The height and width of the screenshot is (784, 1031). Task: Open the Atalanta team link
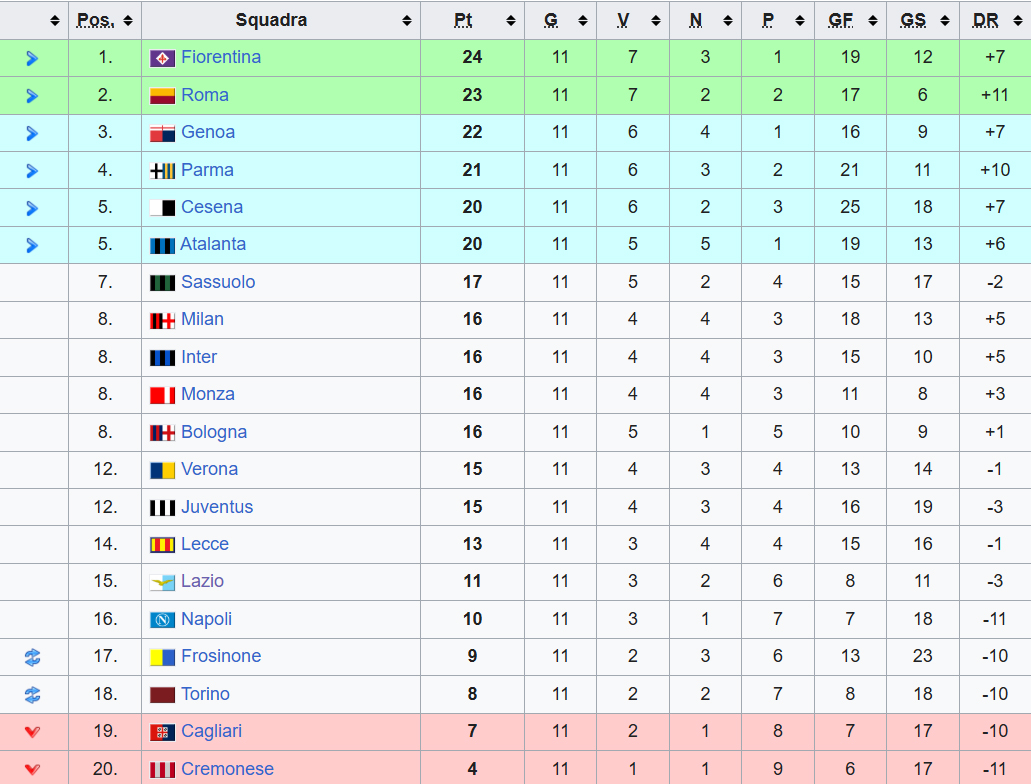coord(213,244)
